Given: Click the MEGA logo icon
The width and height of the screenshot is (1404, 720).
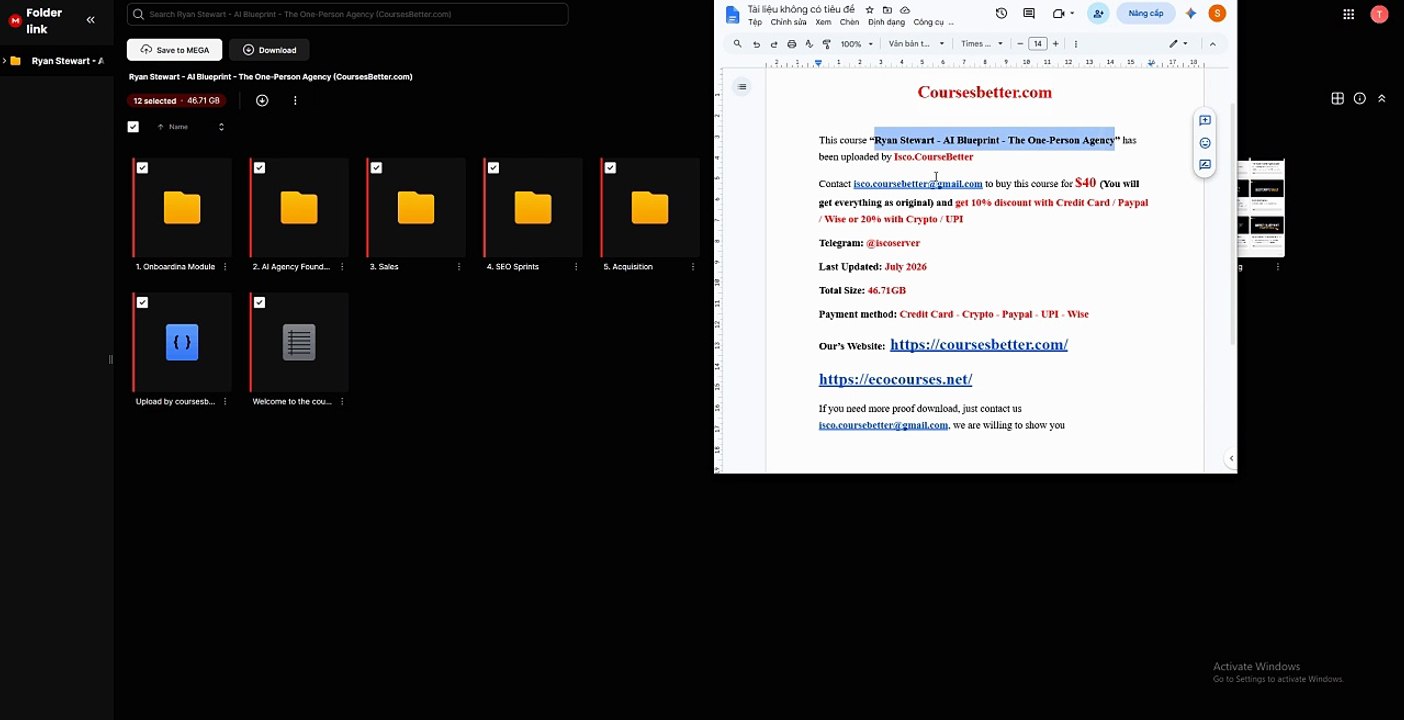Looking at the screenshot, I should click(15, 21).
